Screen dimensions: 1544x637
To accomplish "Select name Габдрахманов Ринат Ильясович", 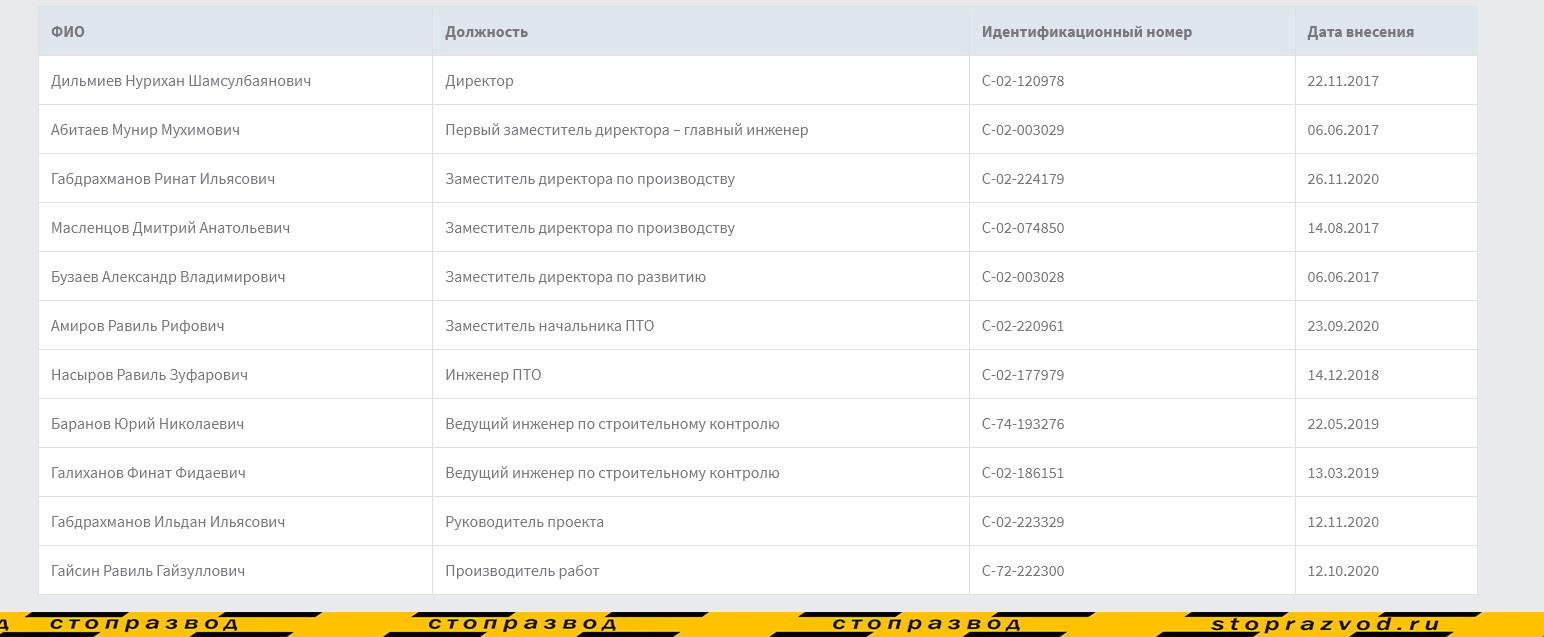I will 163,179.
